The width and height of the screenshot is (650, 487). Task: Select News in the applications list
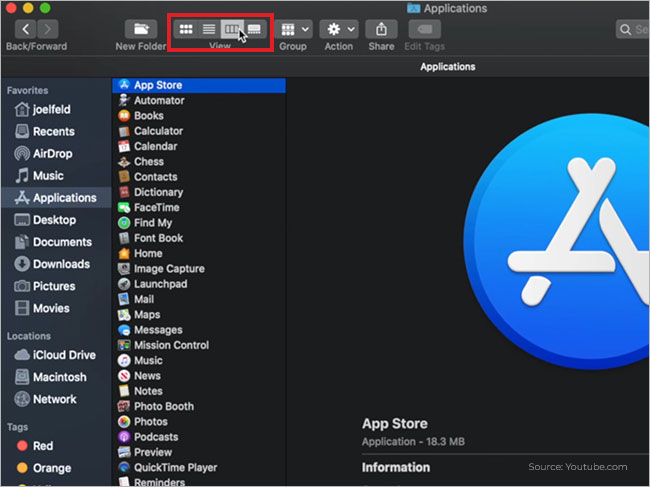pos(199,376)
